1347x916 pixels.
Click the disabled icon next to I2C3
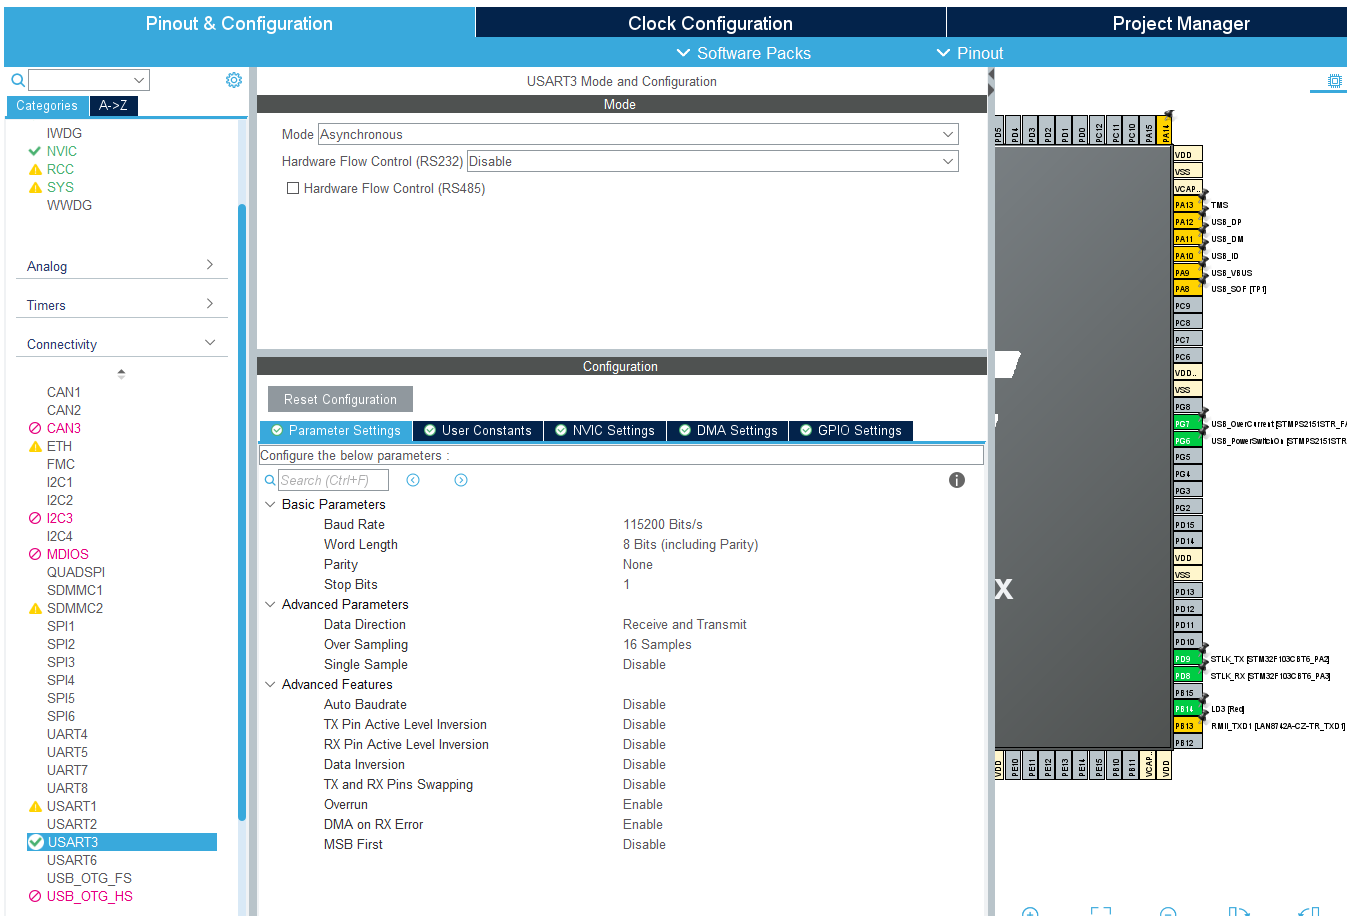point(35,518)
